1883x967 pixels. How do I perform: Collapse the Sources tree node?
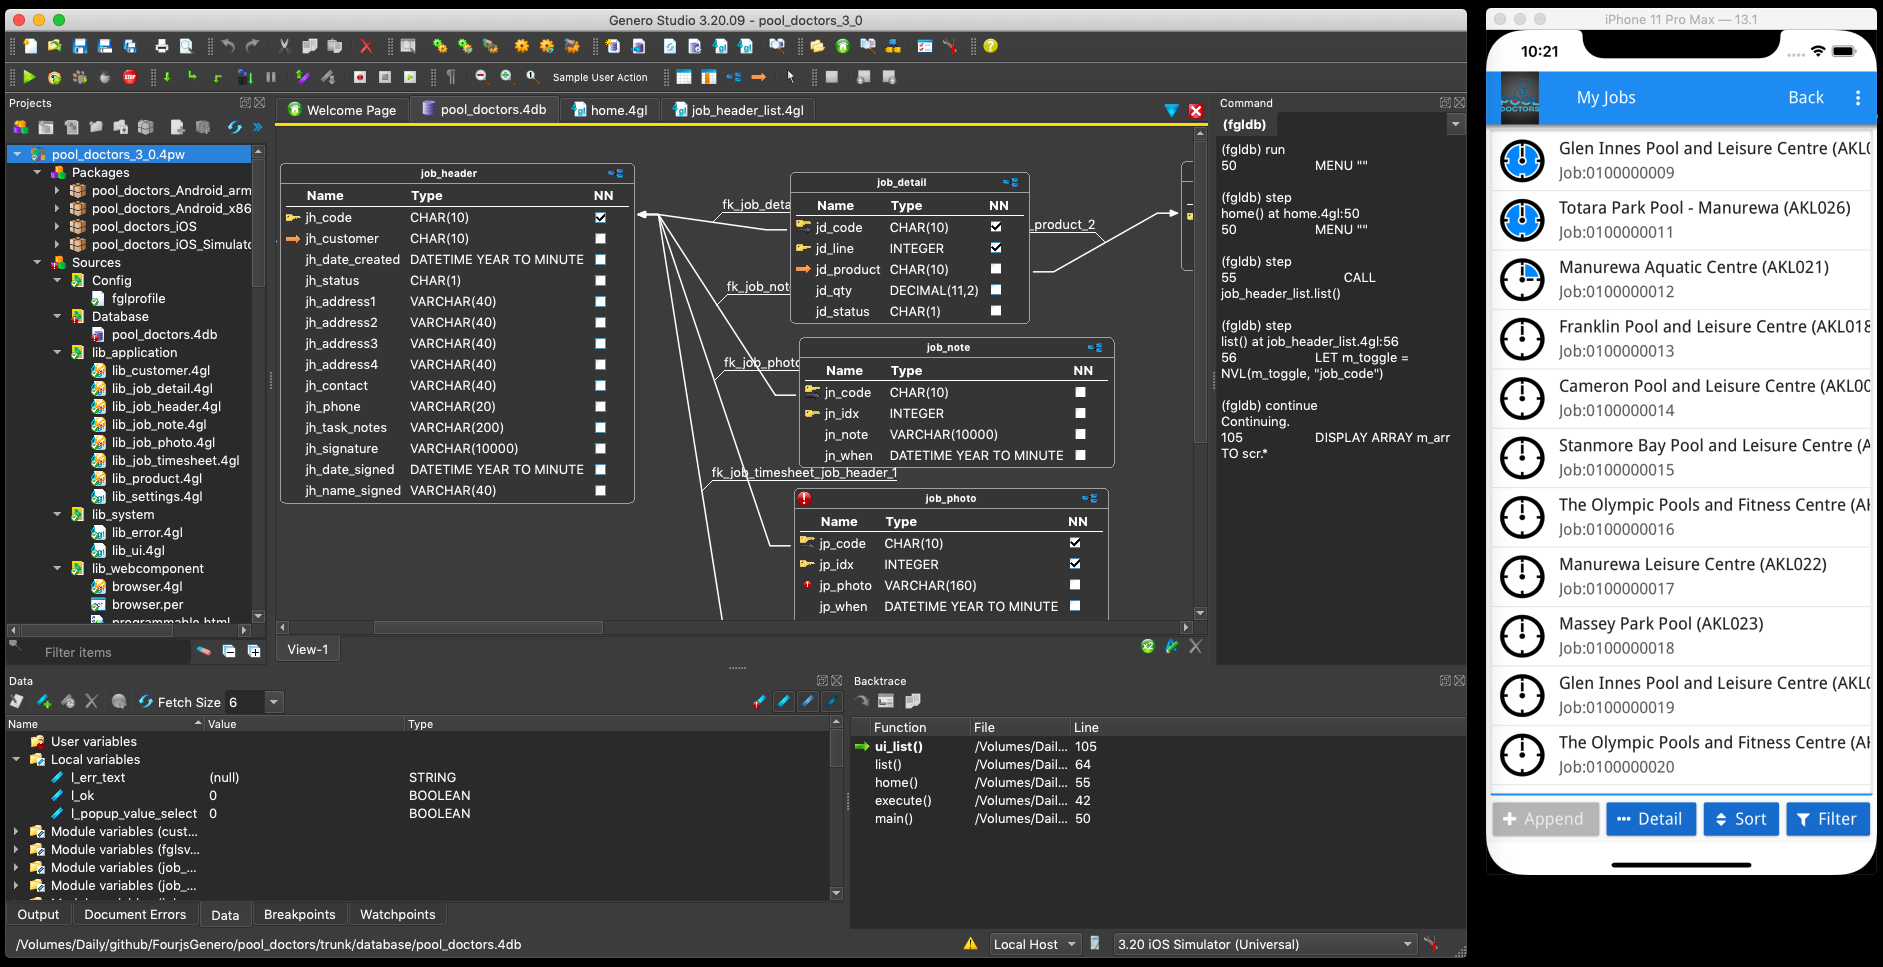tap(37, 262)
